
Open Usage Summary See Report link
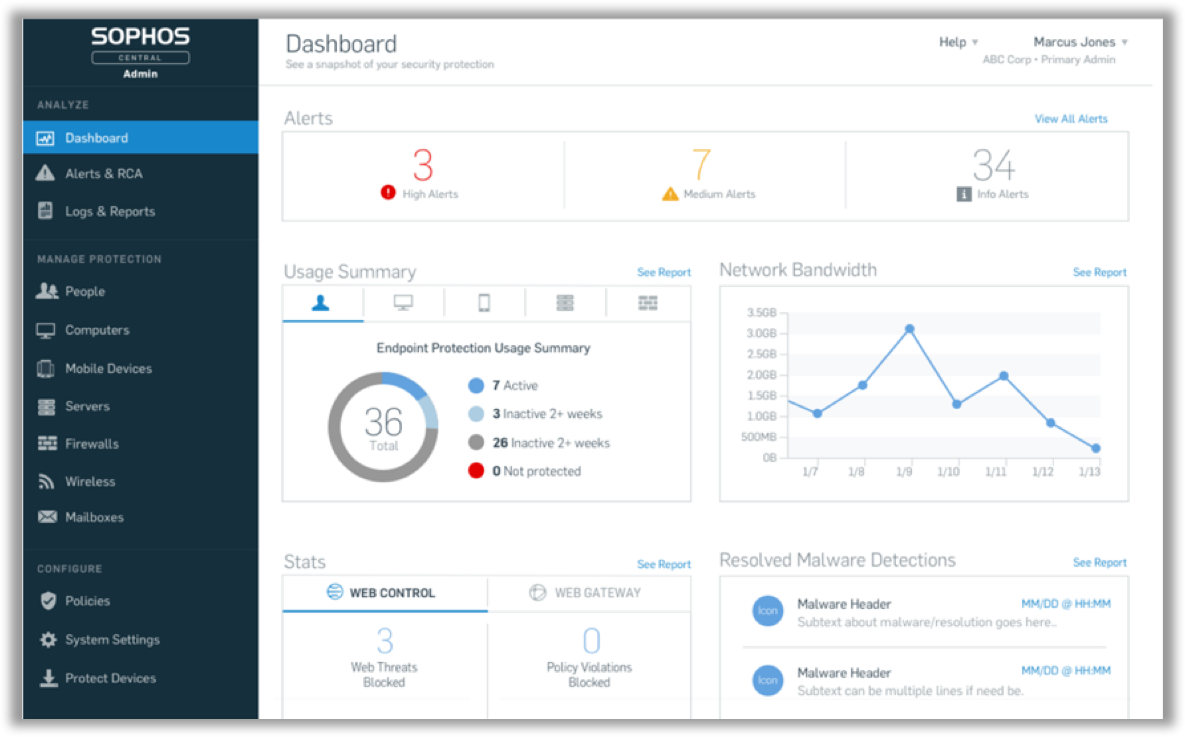coord(664,272)
